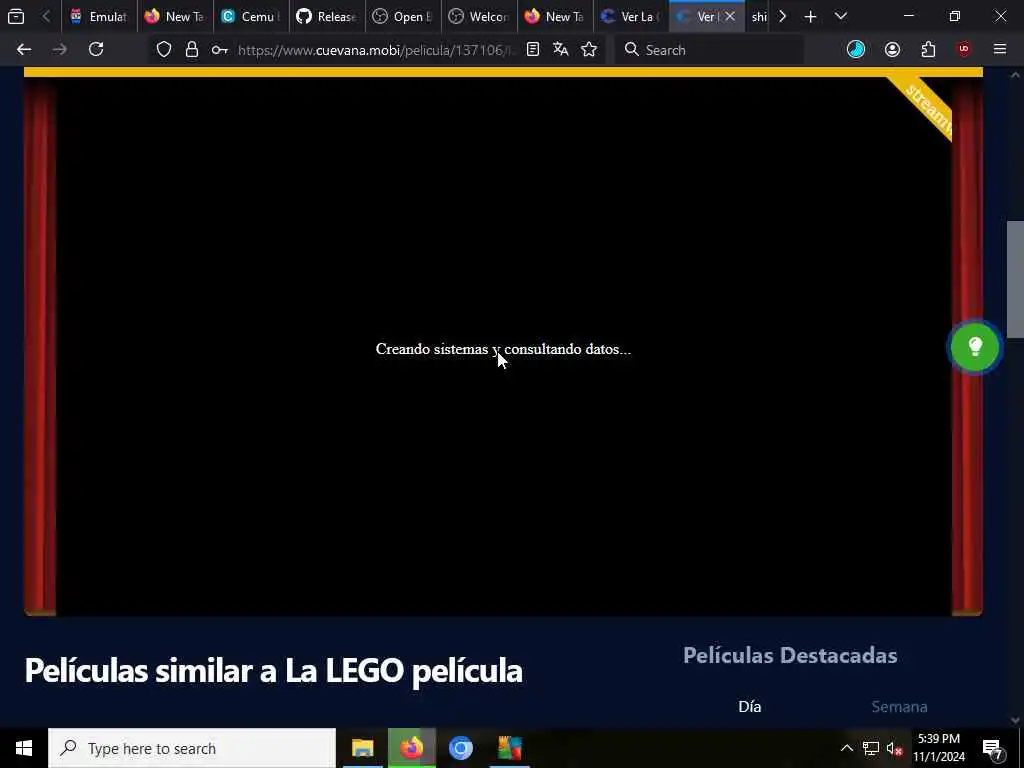1024x768 pixels.
Task: Switch to the shi tab
Action: pos(759,16)
